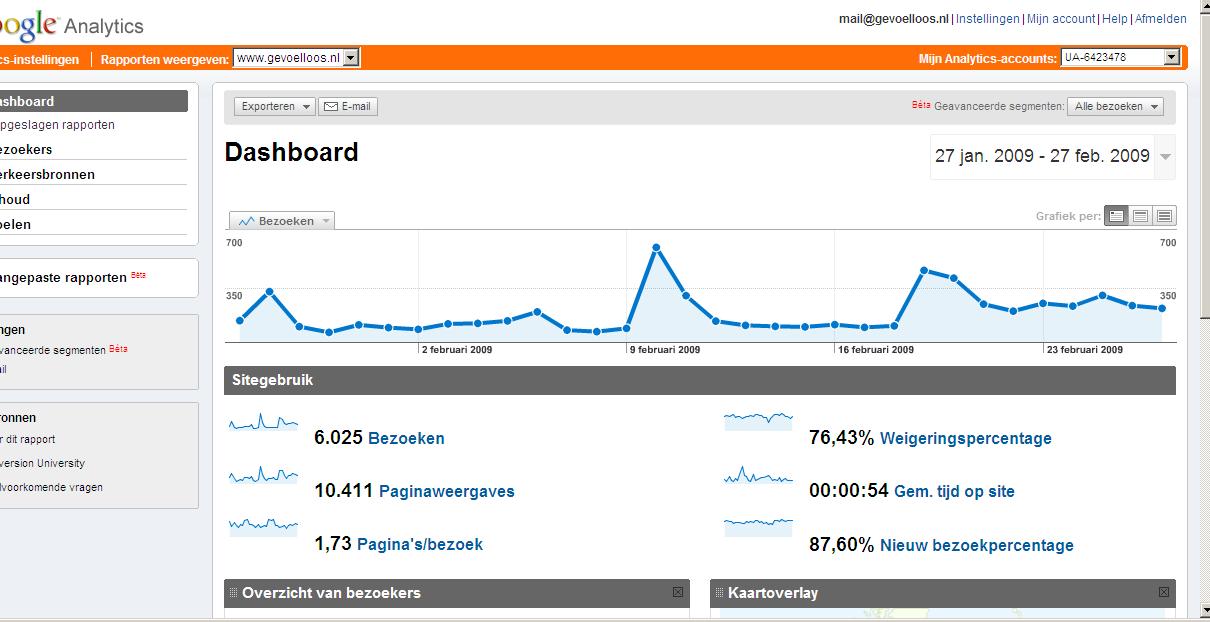Click the Sitegebruik section header
Image resolution: width=1210 pixels, height=622 pixels.
700,380
